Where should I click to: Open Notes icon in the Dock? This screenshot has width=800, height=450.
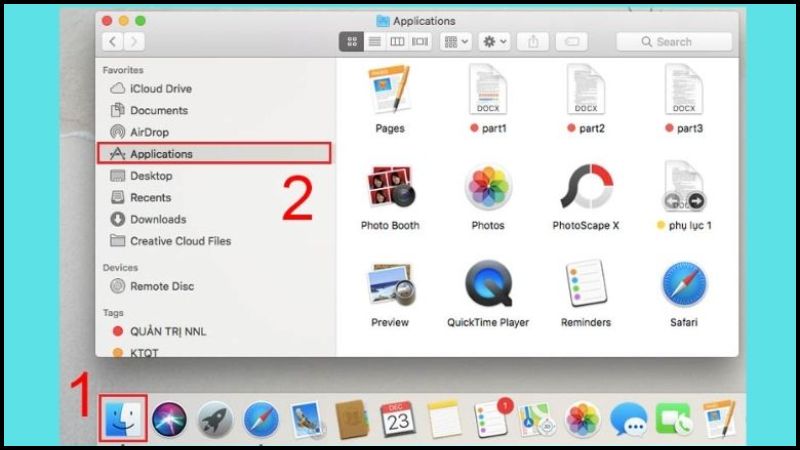(x=444, y=420)
